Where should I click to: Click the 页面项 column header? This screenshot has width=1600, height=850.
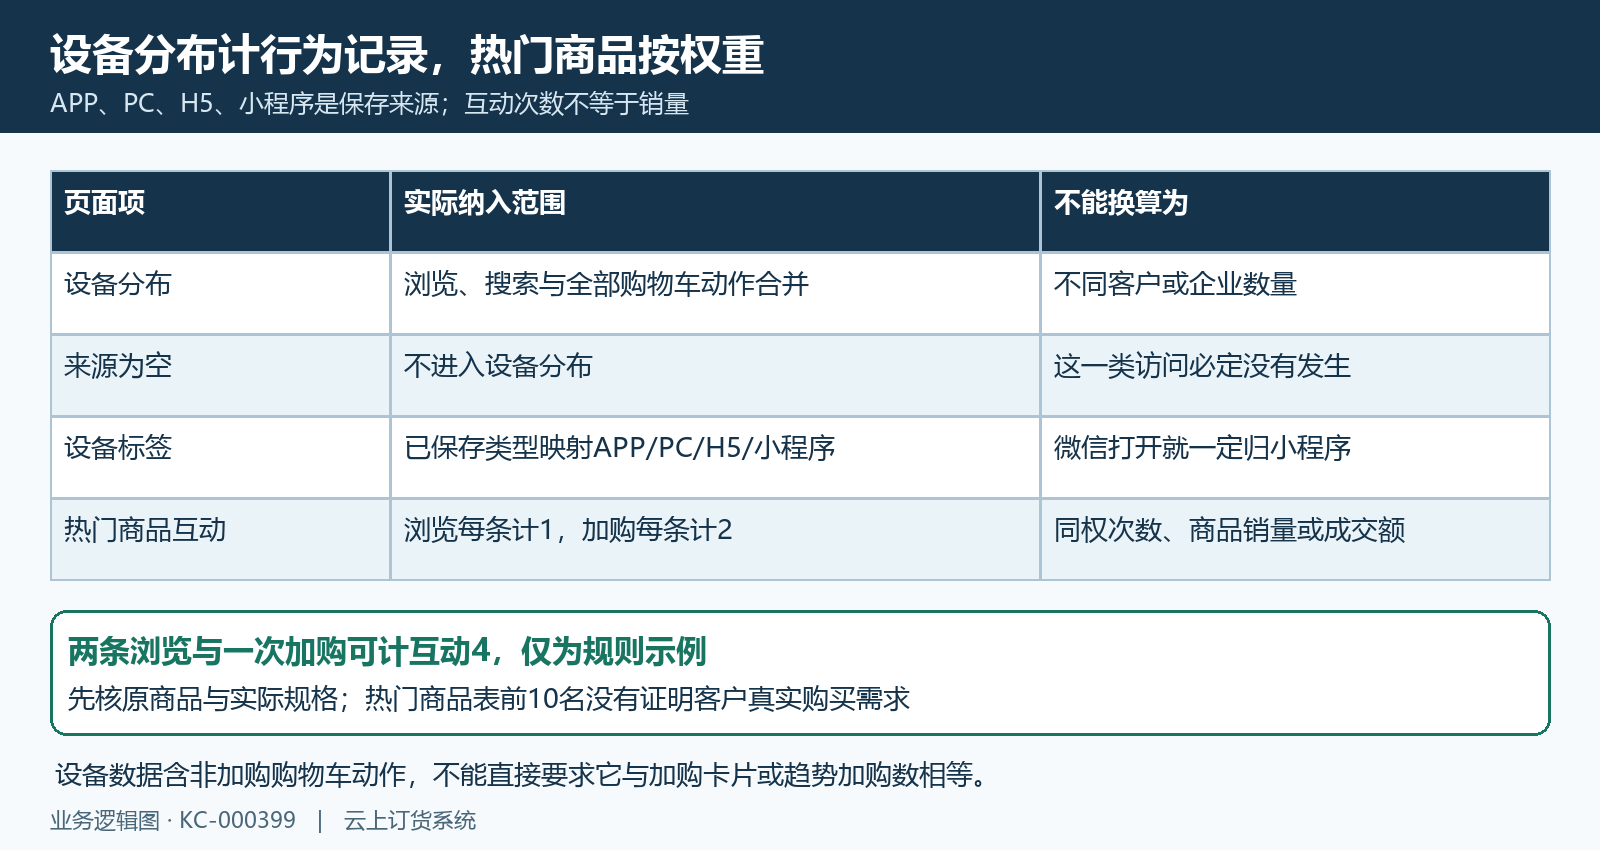click(220, 211)
